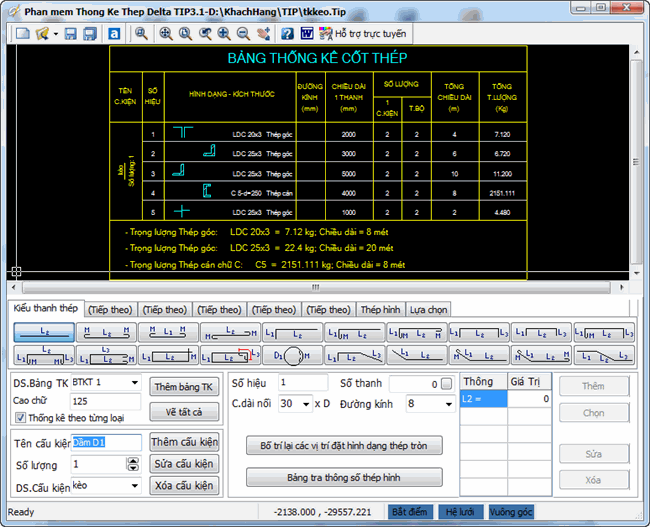Screen dimensions: 650x527
Task: Select the straight L2 bar shape
Action: pos(44,332)
